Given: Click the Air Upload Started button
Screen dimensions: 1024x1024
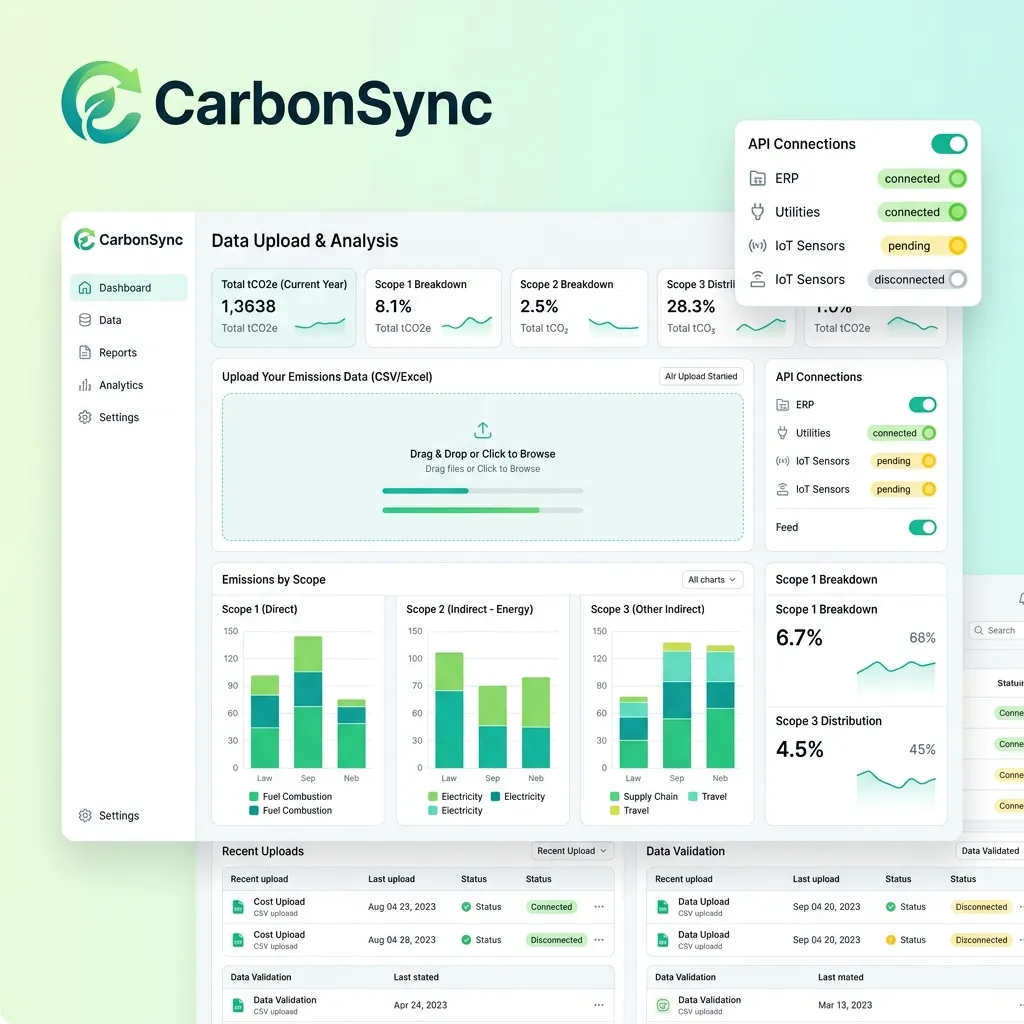Looking at the screenshot, I should click(x=701, y=376).
